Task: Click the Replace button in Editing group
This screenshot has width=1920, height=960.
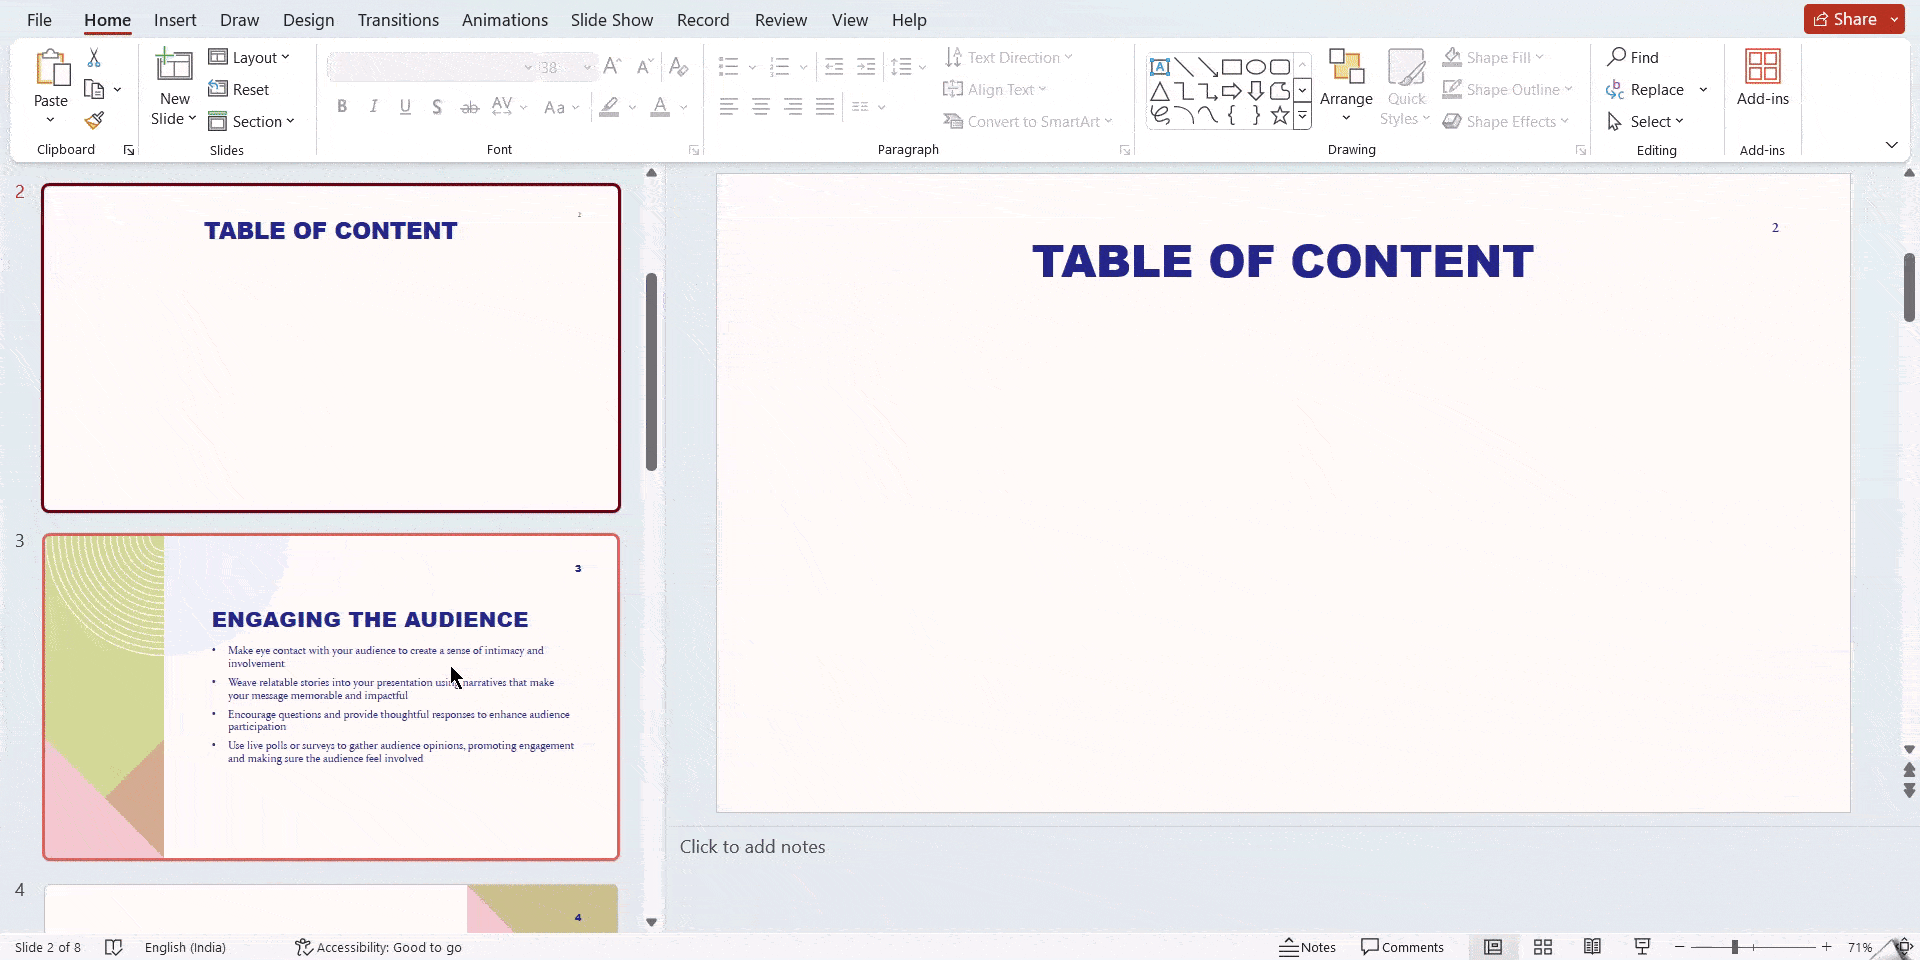Action: (1655, 89)
